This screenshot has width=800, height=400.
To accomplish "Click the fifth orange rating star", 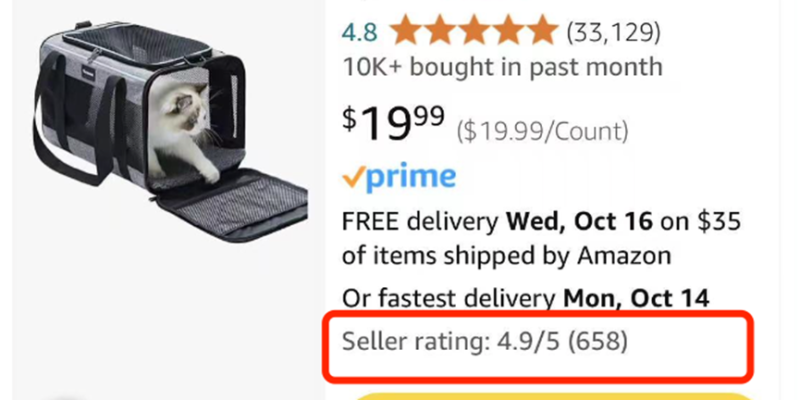I will pos(541,31).
